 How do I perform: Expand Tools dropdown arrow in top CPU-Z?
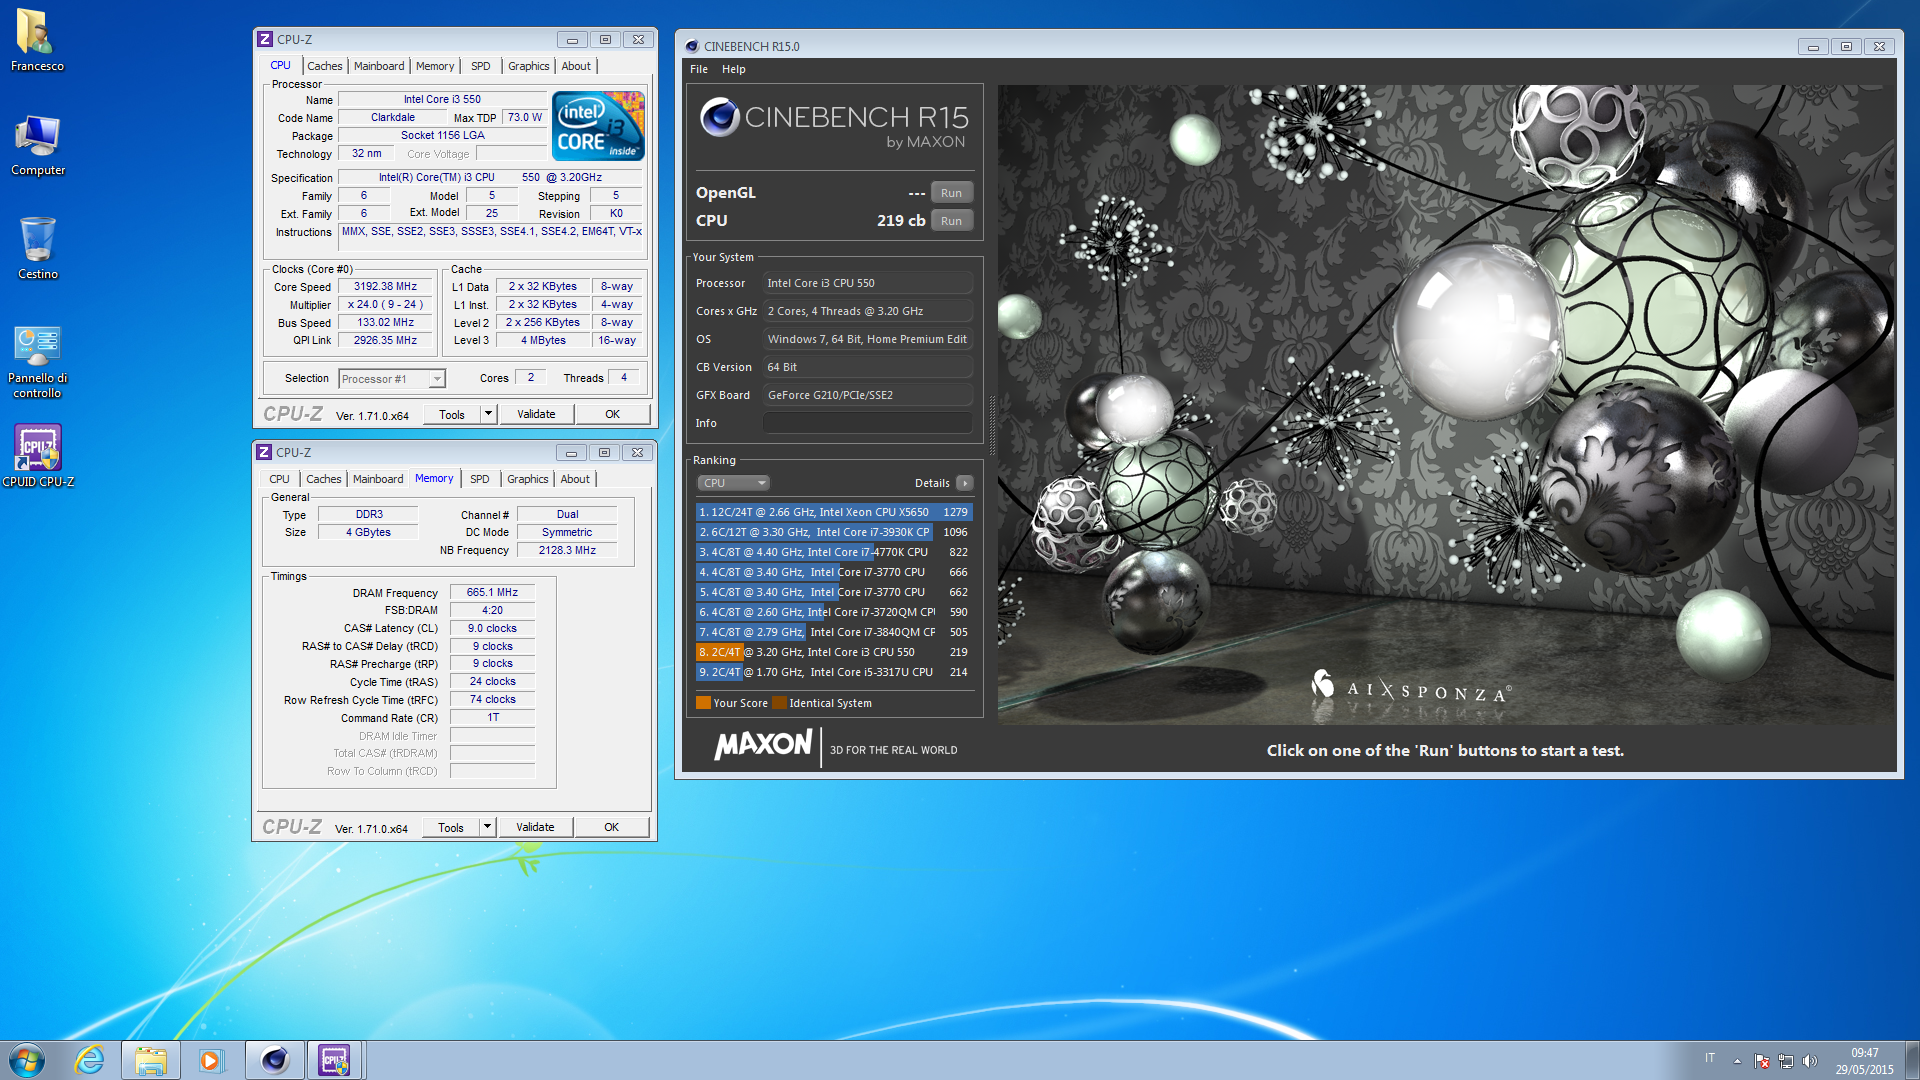488,414
